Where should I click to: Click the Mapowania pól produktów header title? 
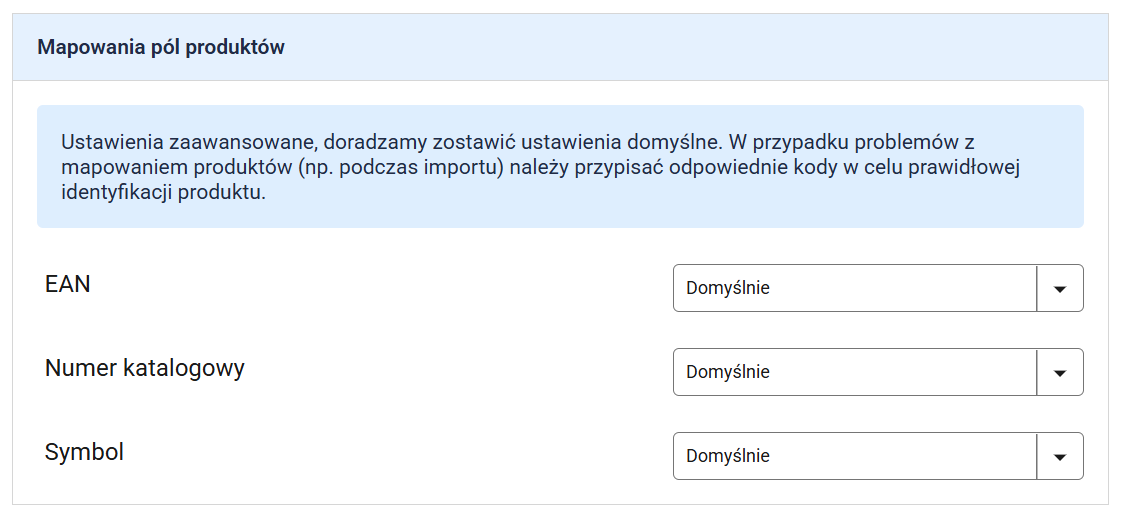pos(161,47)
